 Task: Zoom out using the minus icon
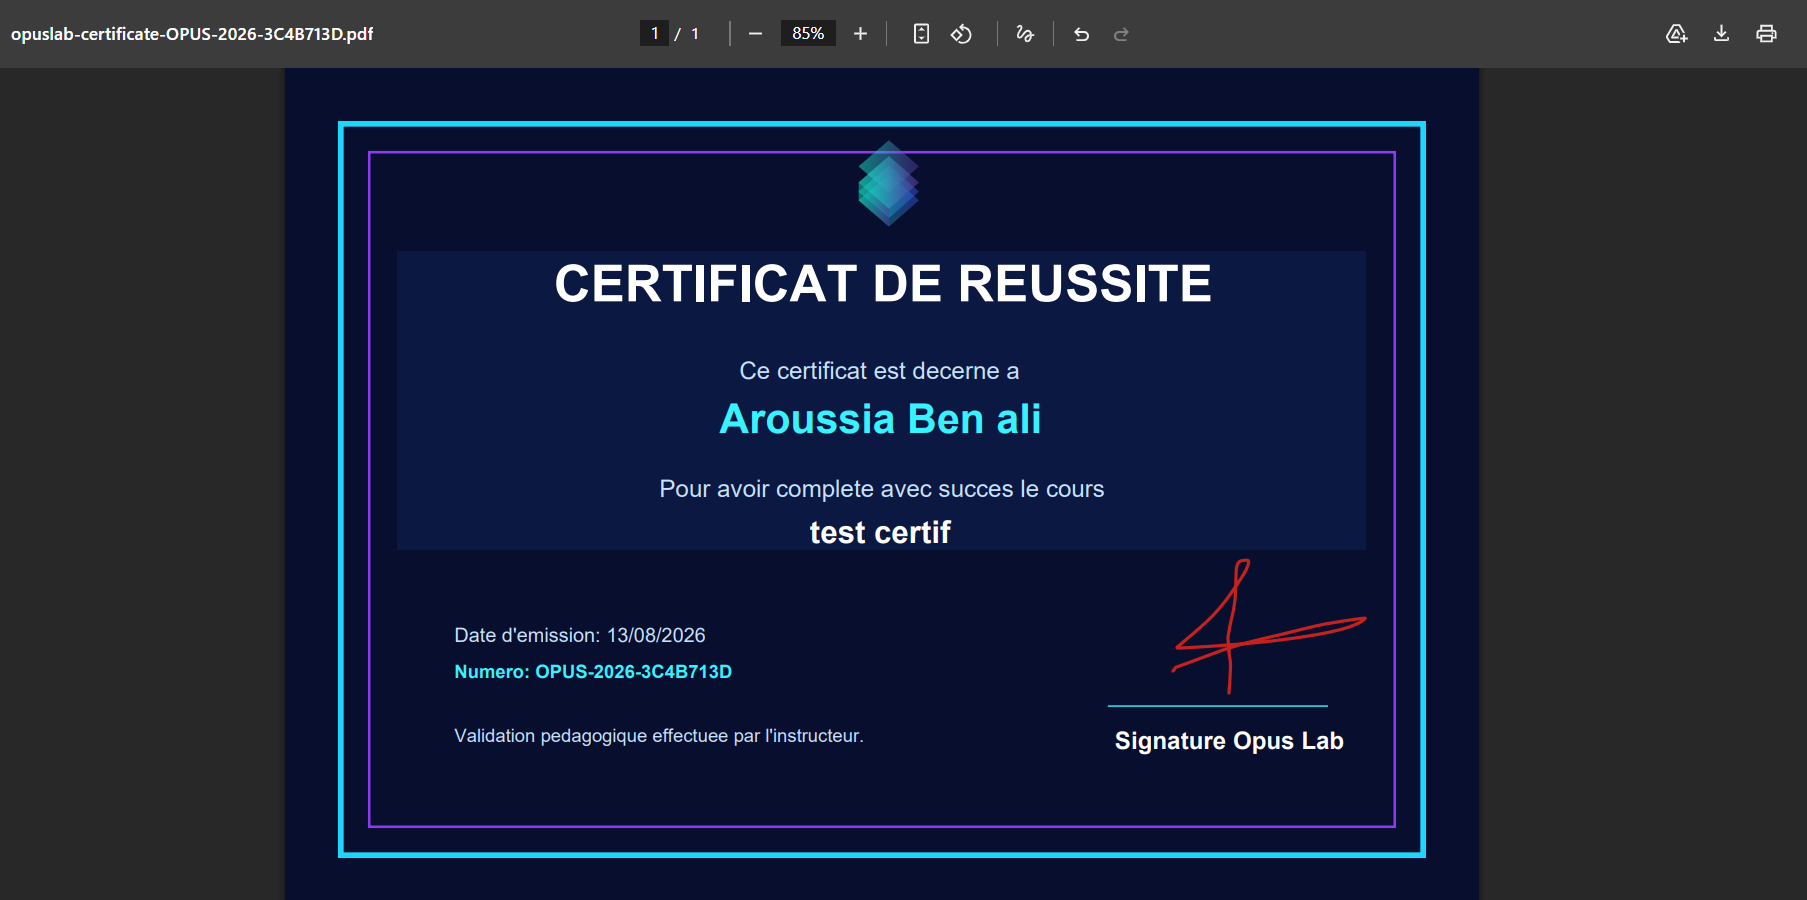[755, 34]
